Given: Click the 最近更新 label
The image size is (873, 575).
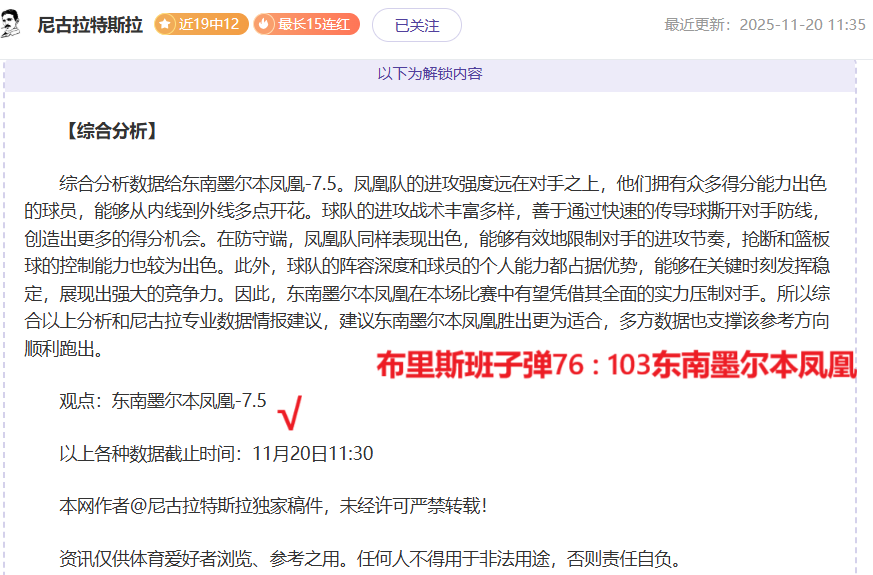Looking at the screenshot, I should pos(698,25).
